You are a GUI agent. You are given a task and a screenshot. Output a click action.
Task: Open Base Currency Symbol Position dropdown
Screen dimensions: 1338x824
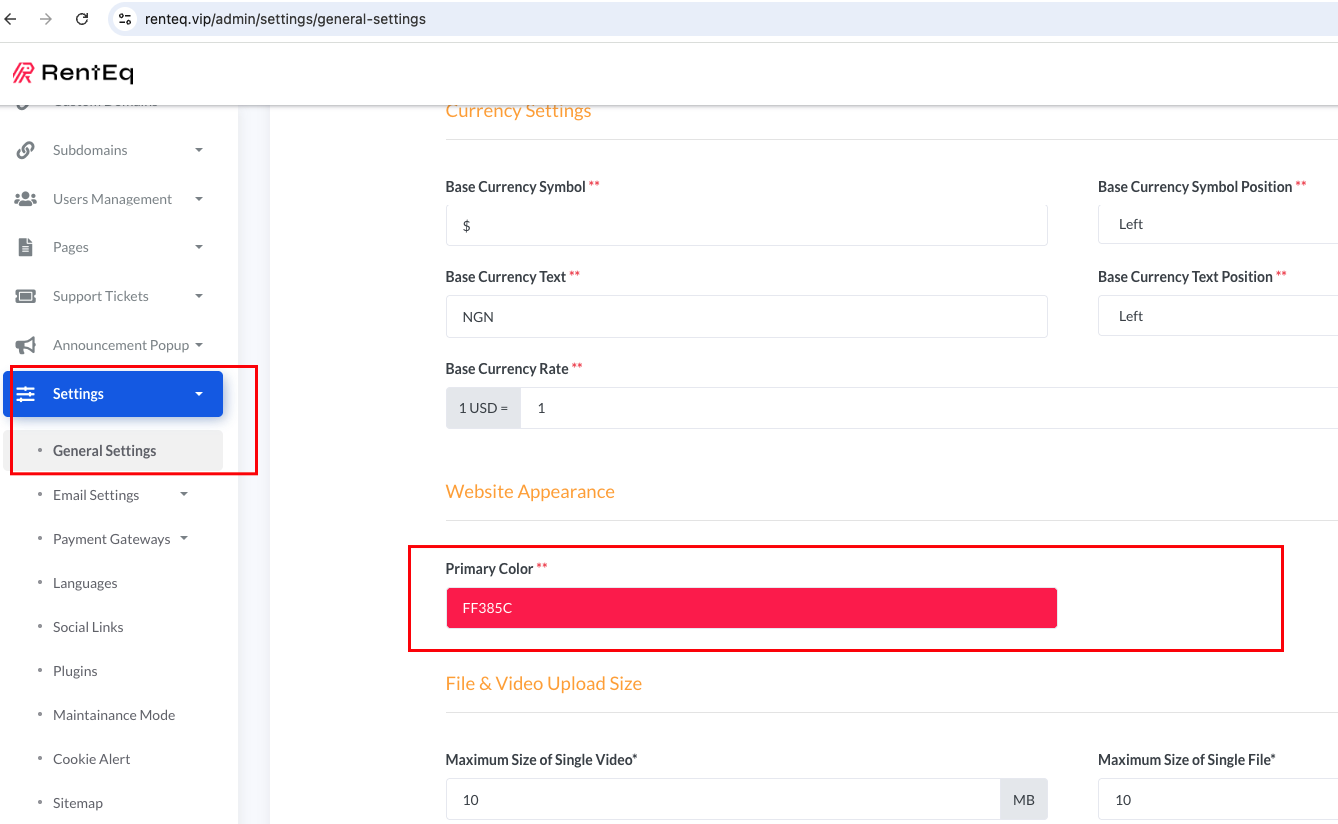(x=1217, y=225)
